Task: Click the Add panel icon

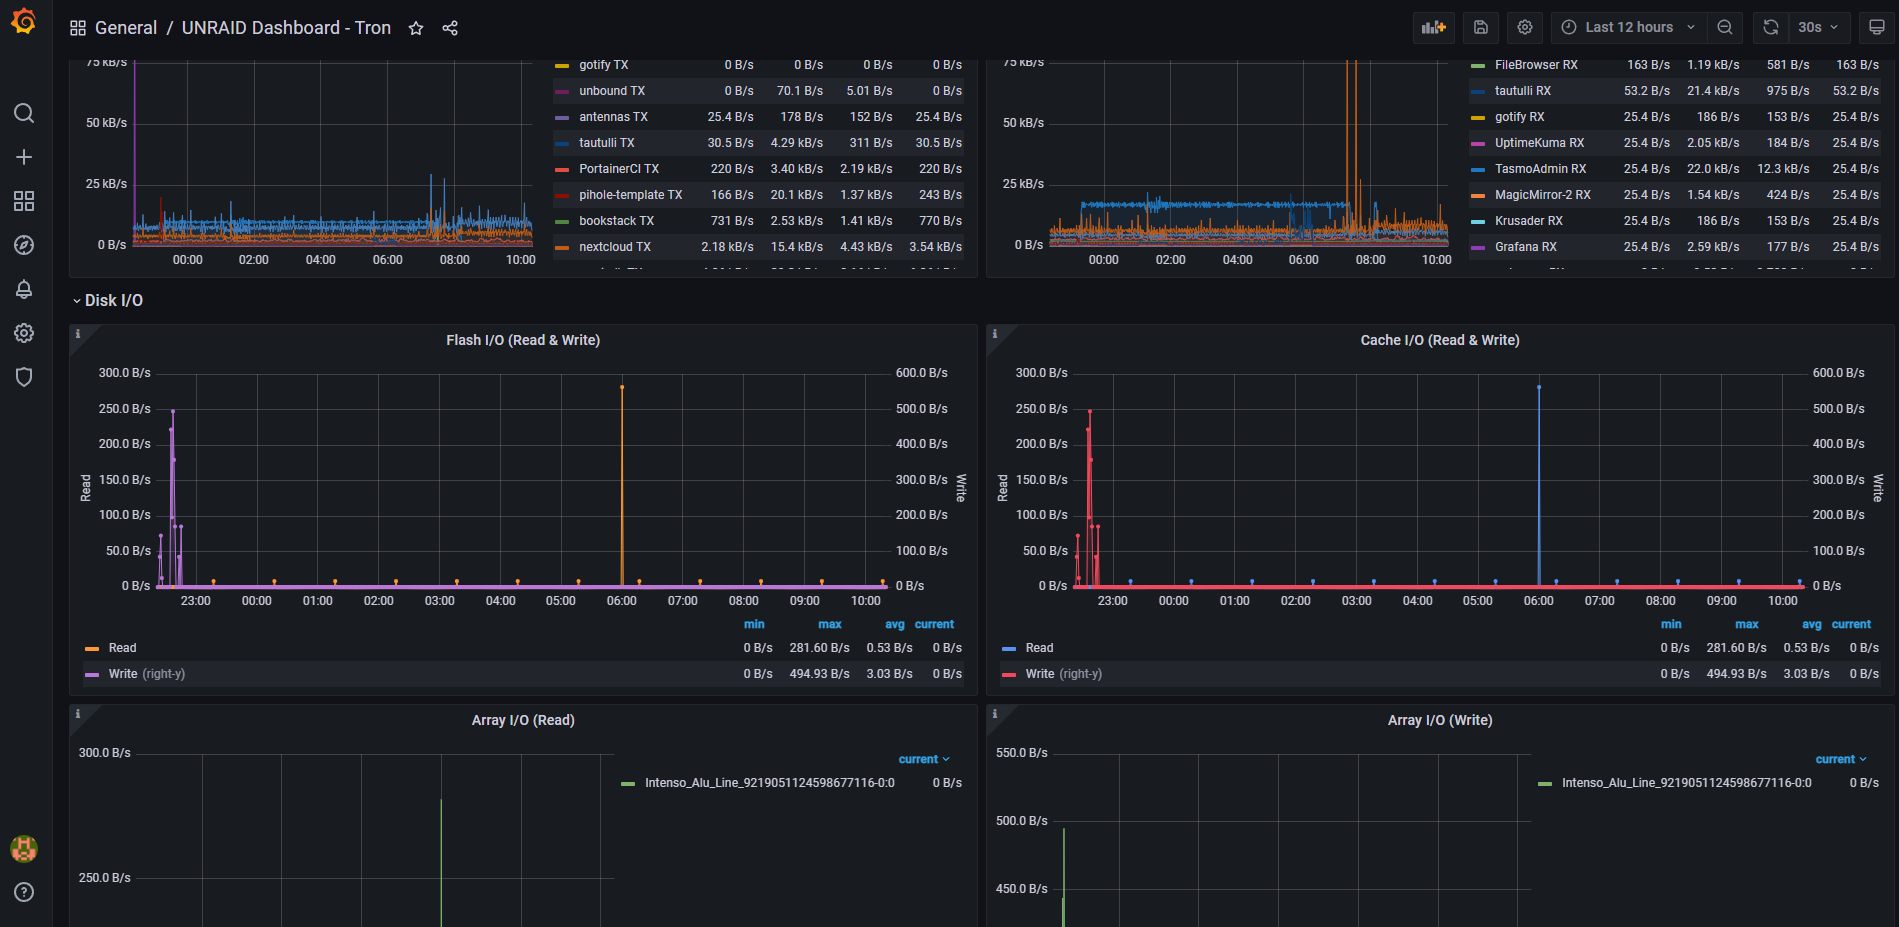Action: point(1434,28)
